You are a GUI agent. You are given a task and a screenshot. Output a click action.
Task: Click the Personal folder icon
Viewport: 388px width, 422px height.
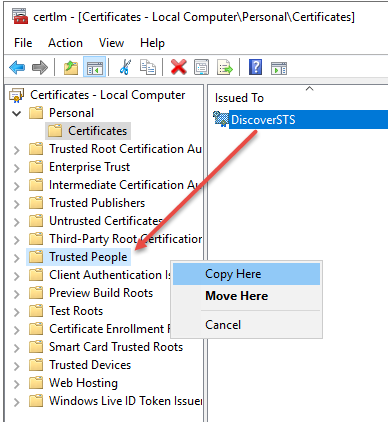[36, 113]
